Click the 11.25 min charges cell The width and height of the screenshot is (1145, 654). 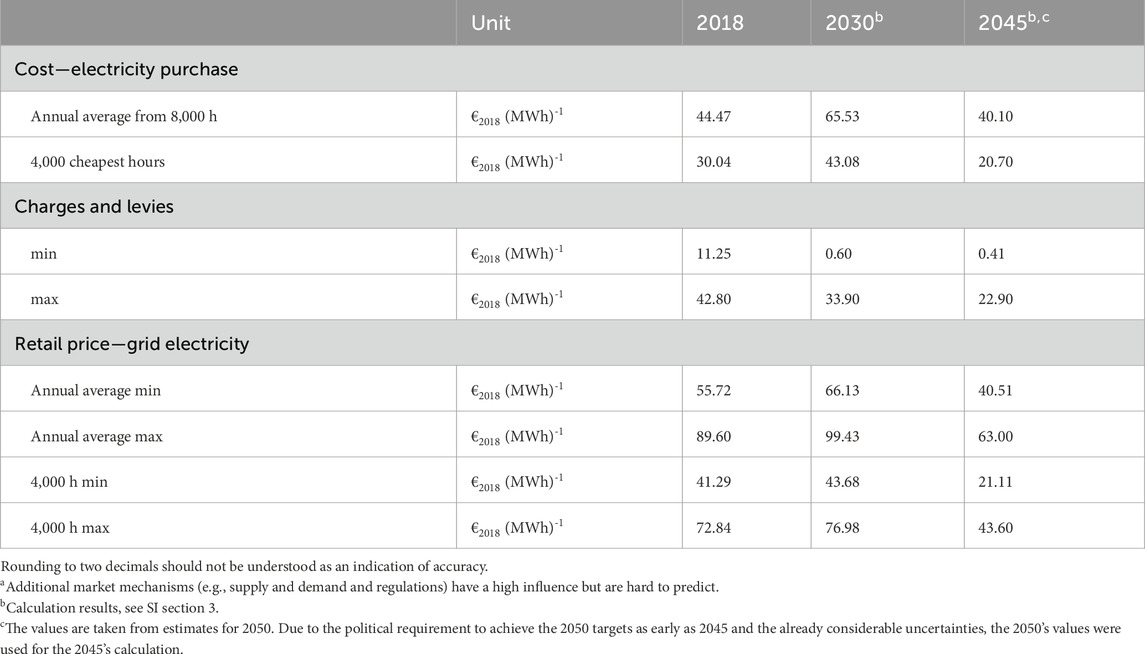coord(714,253)
